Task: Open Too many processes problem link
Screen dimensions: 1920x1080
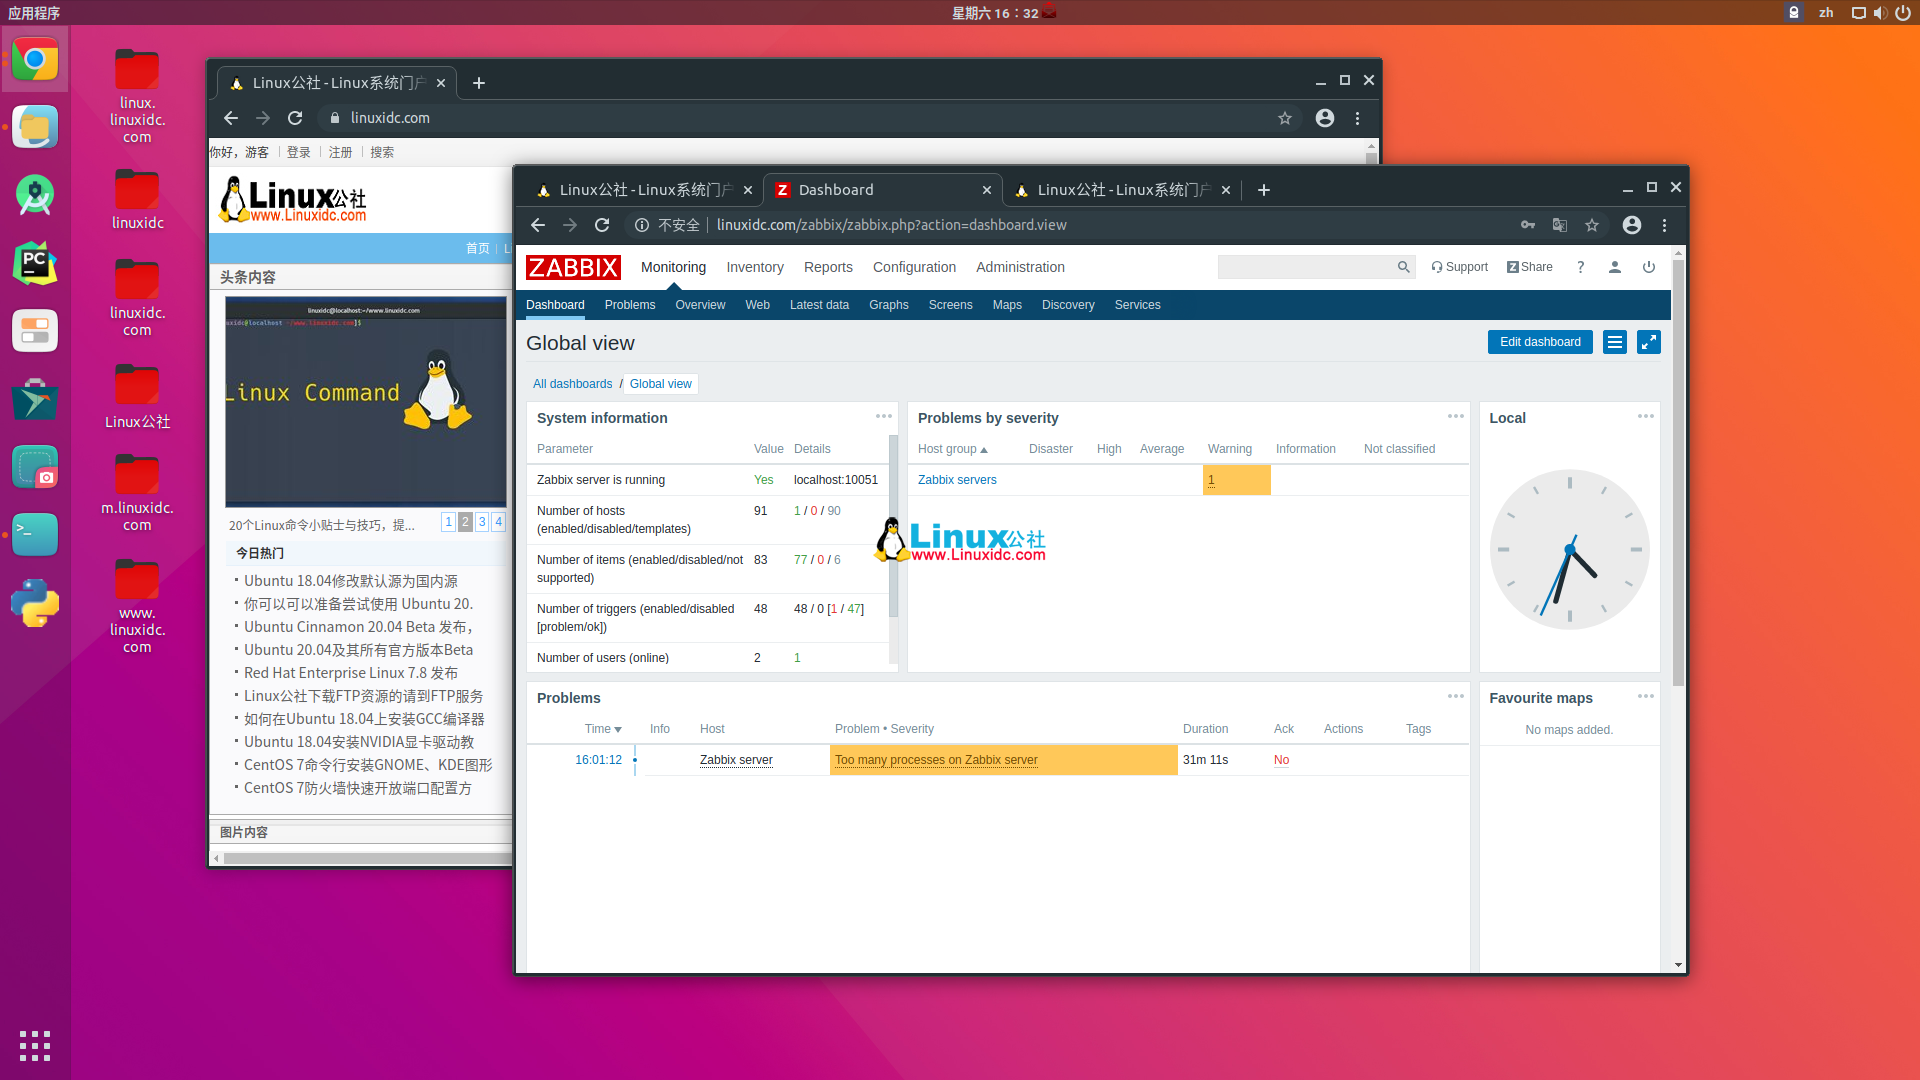Action: pyautogui.click(x=936, y=760)
